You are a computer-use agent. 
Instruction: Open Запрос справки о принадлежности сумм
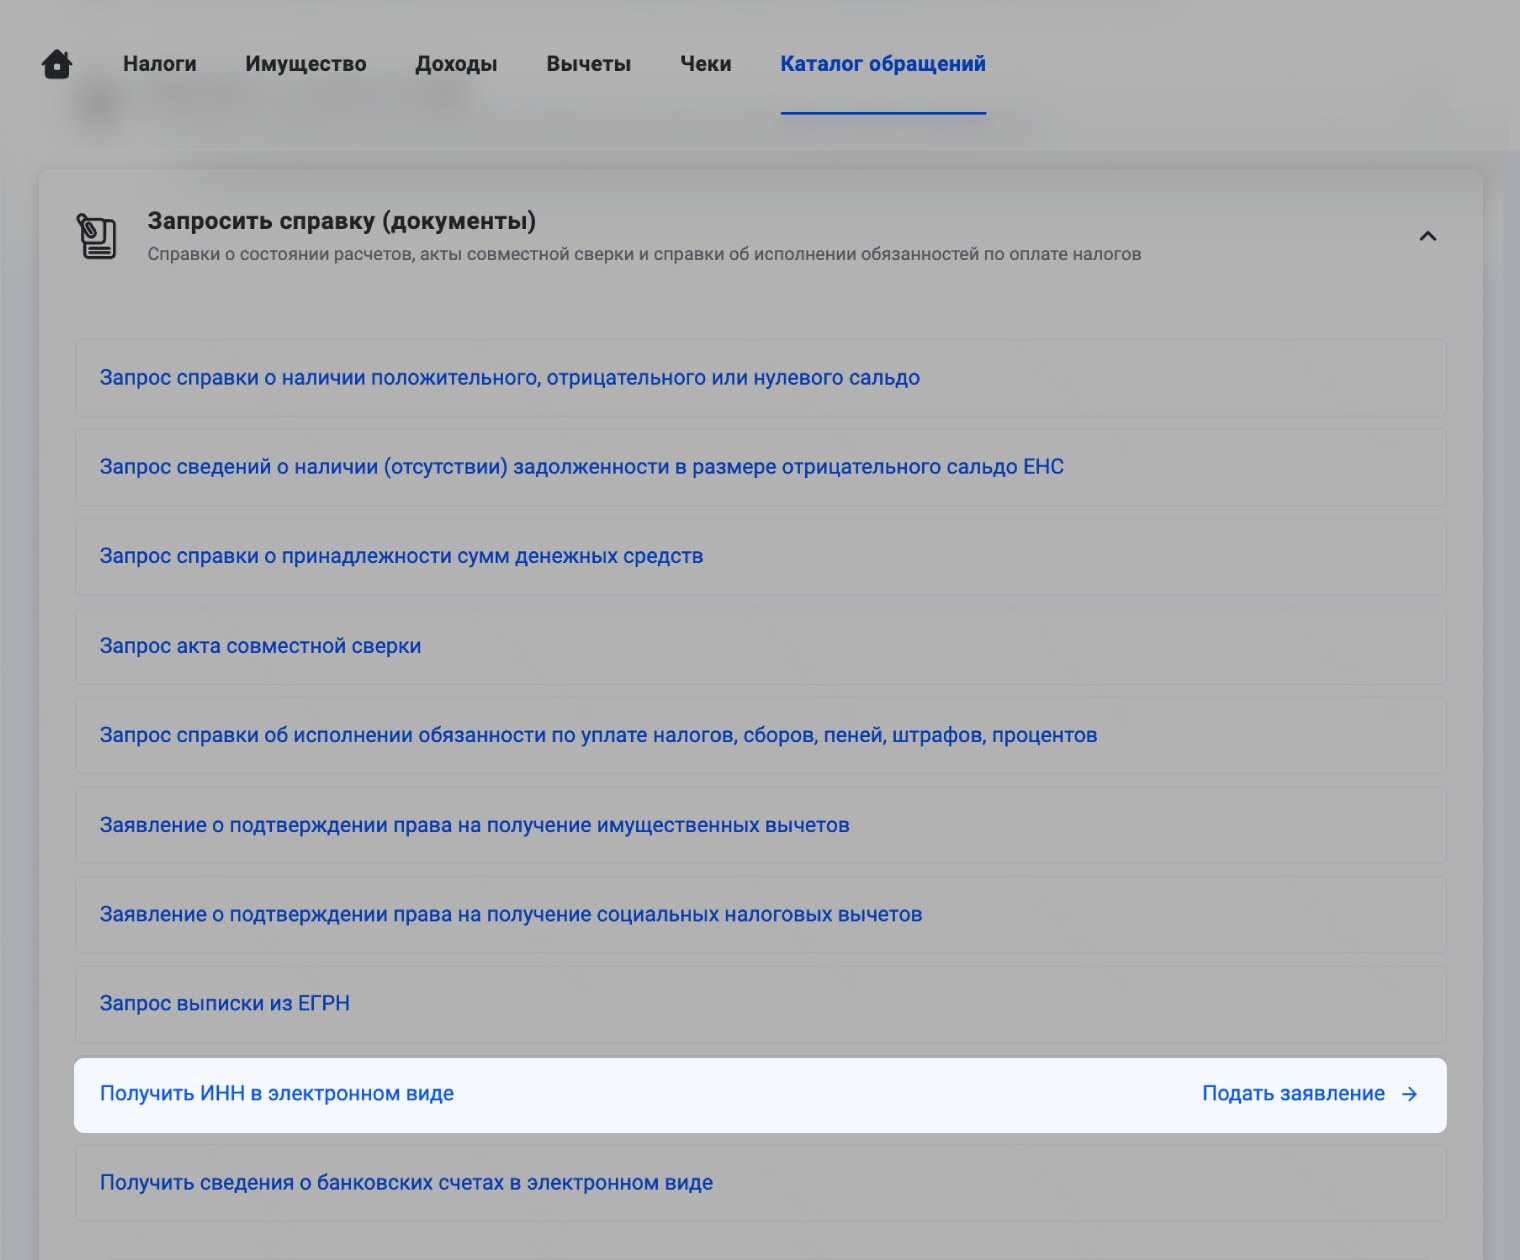click(x=760, y=556)
